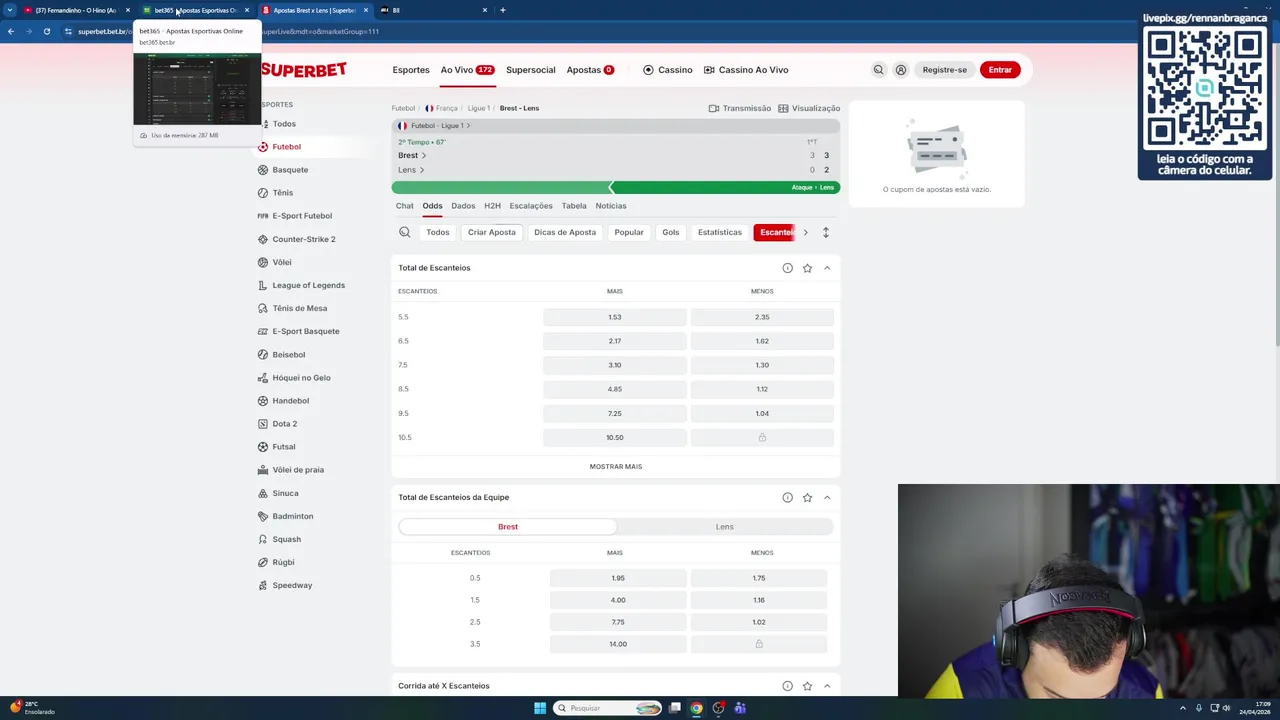Viewport: 1280px width, 720px height.
Task: Favorite Total de Escanteios da Equipe market
Action: pyautogui.click(x=807, y=497)
